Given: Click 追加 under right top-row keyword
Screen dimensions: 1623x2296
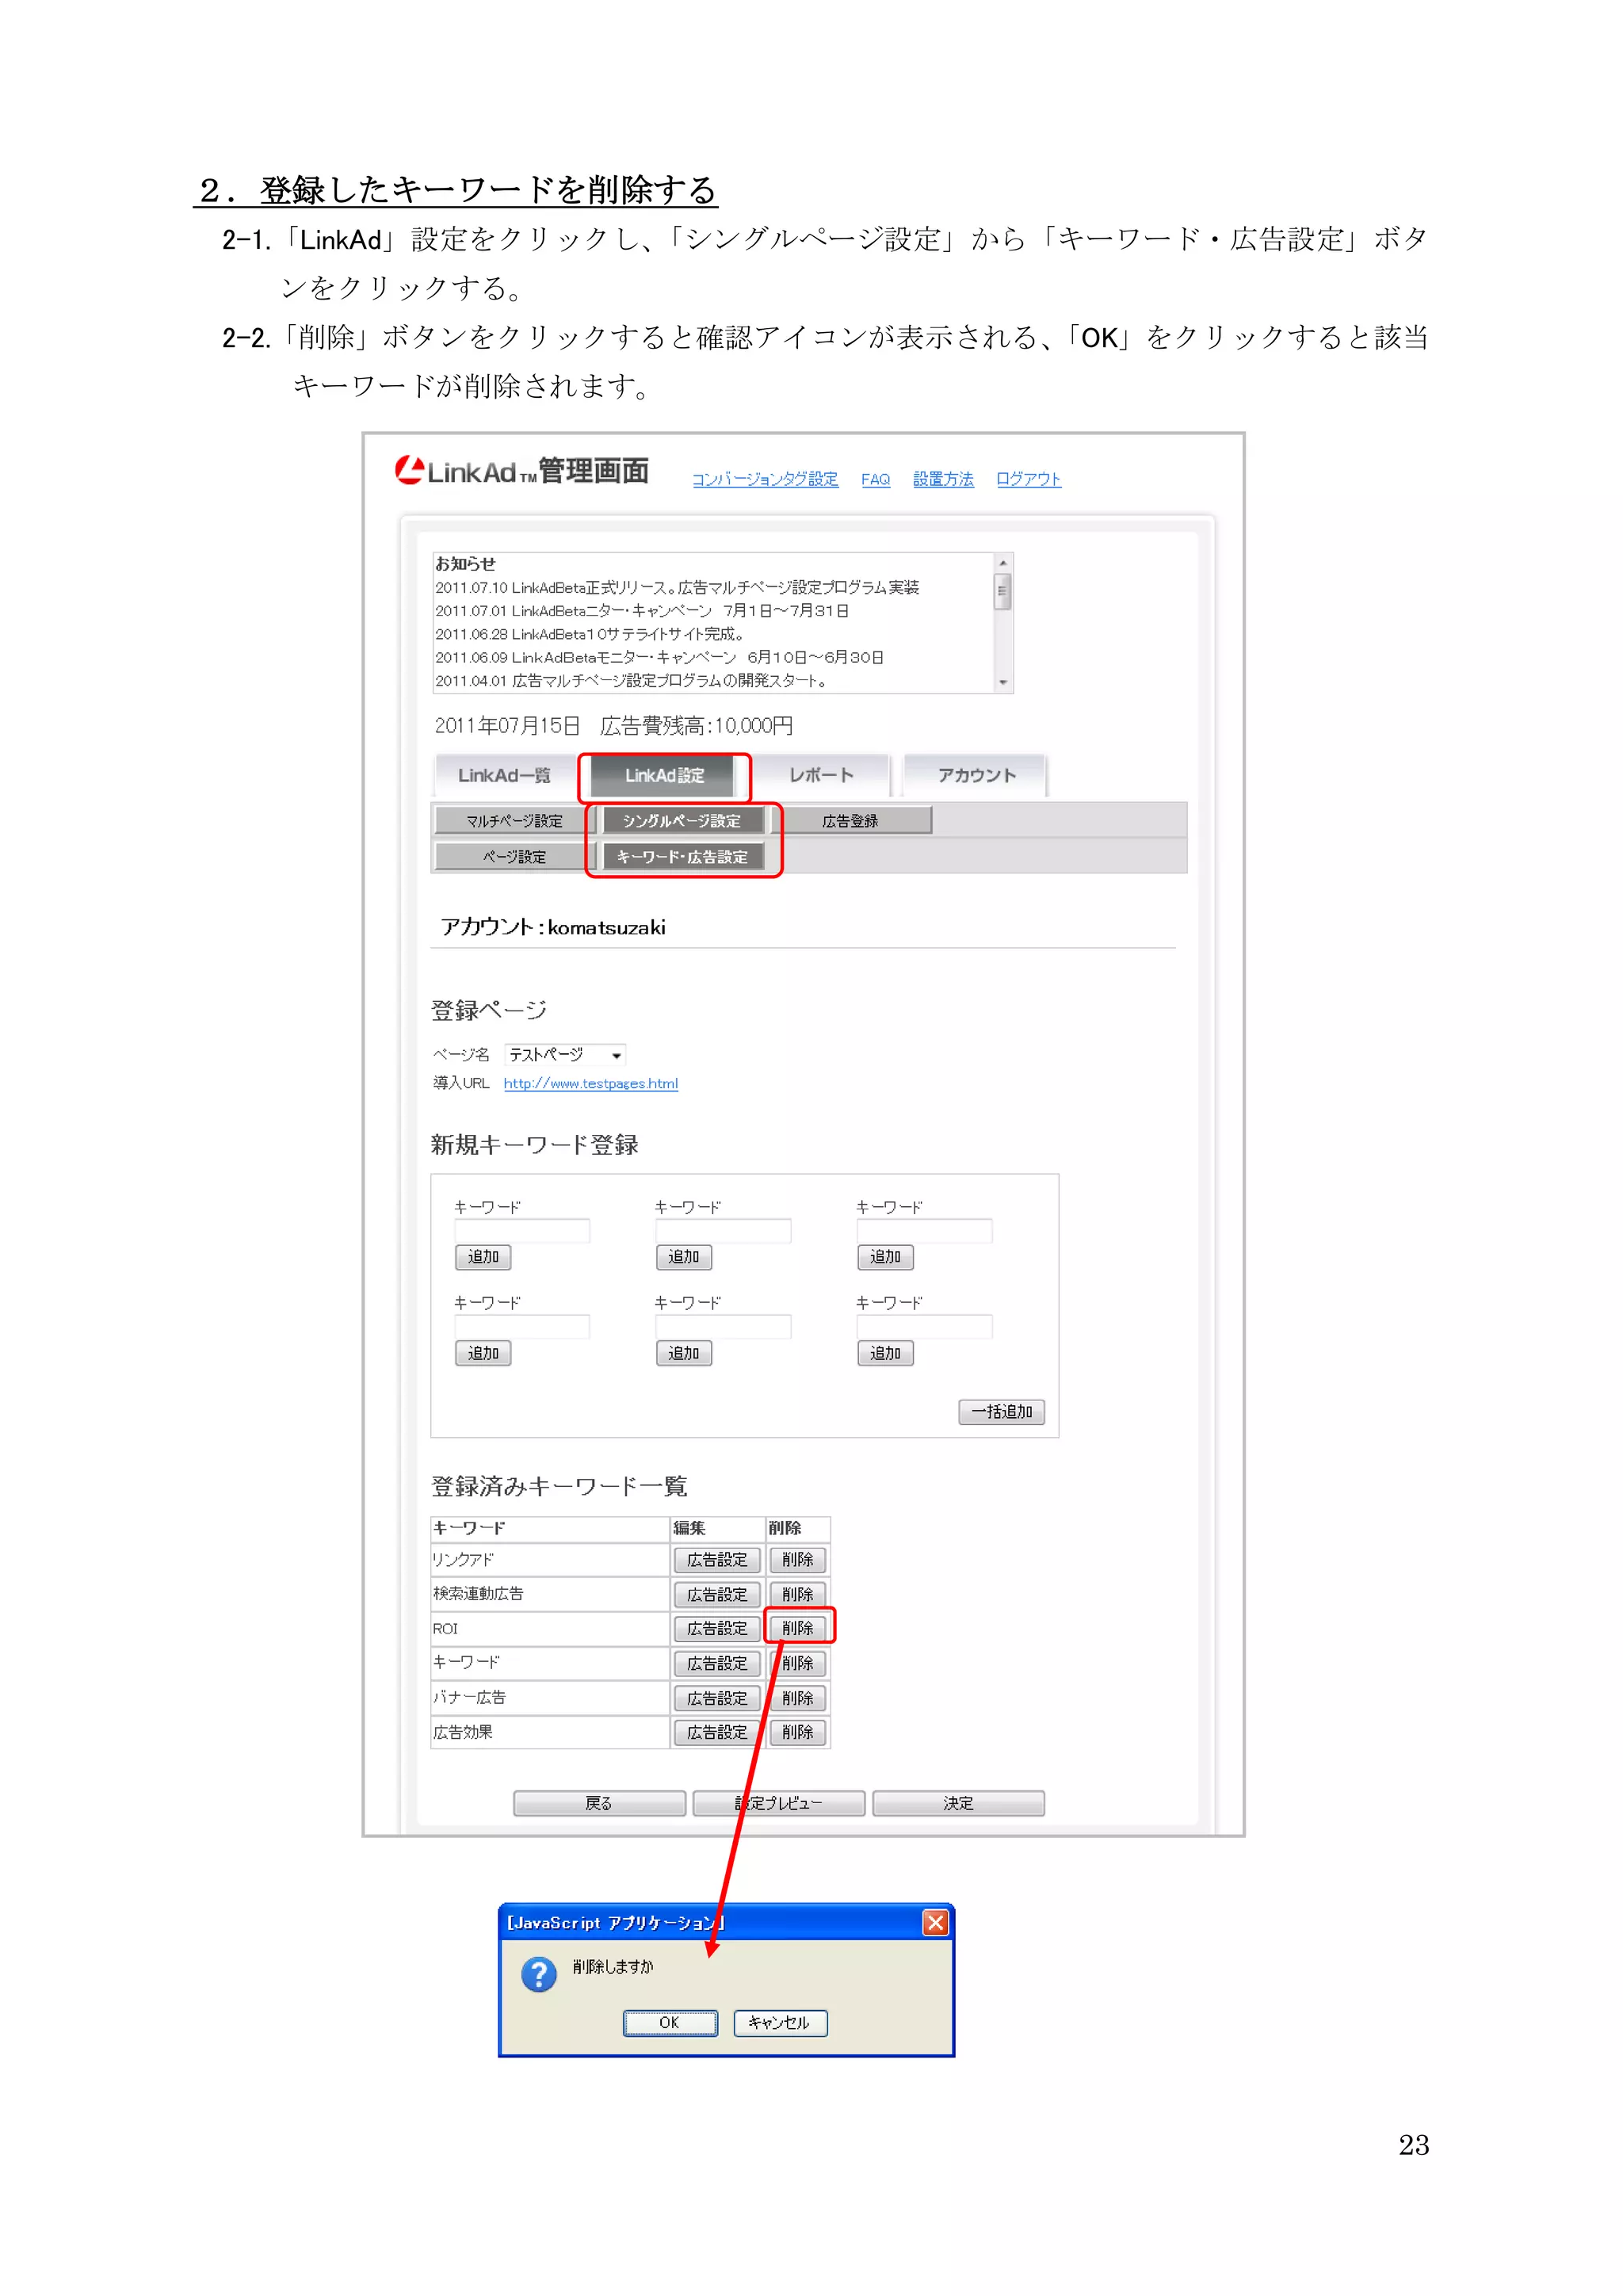Looking at the screenshot, I should [885, 1257].
